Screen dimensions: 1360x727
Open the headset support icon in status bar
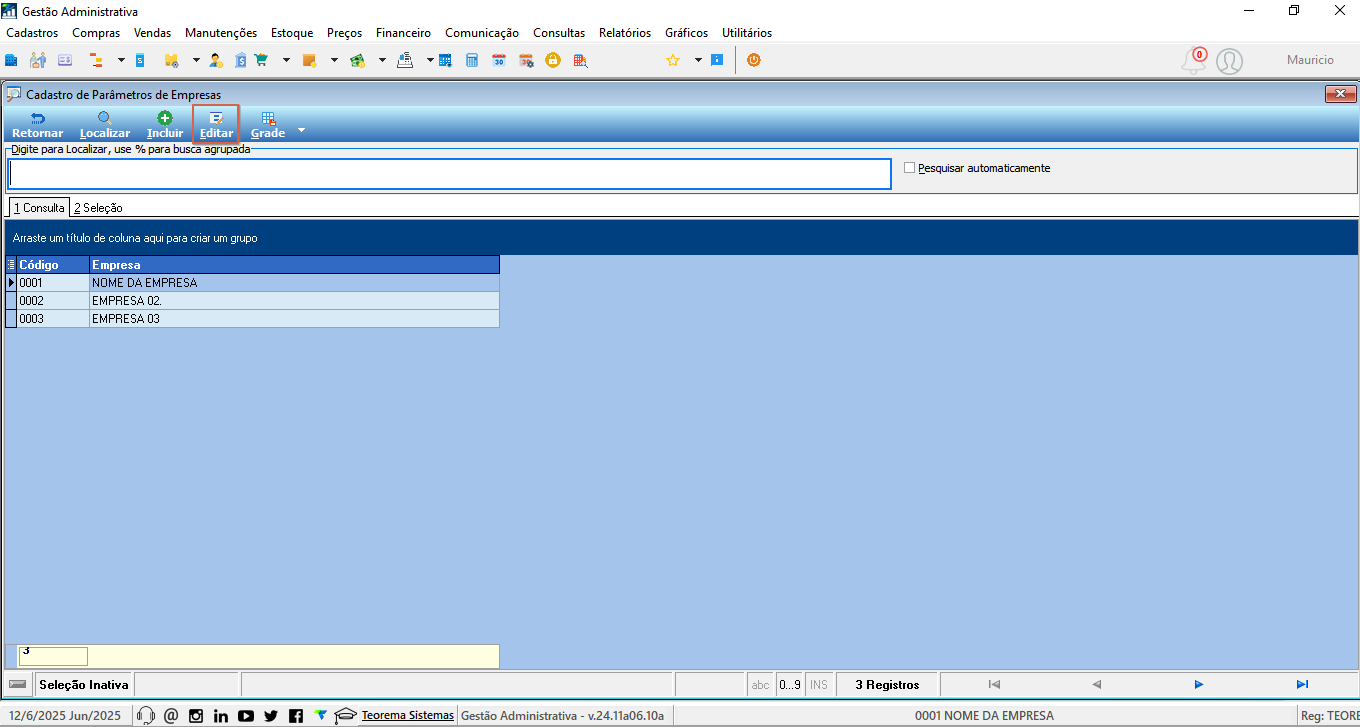(146, 715)
